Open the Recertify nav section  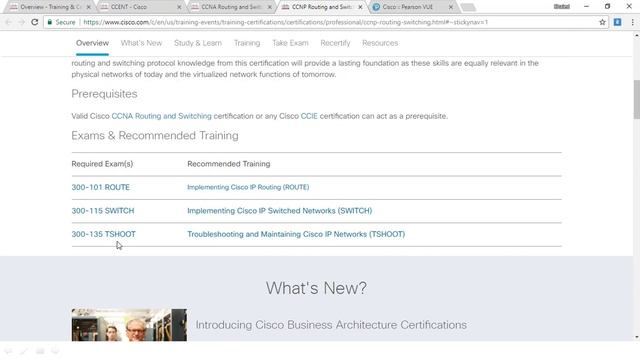(x=335, y=43)
